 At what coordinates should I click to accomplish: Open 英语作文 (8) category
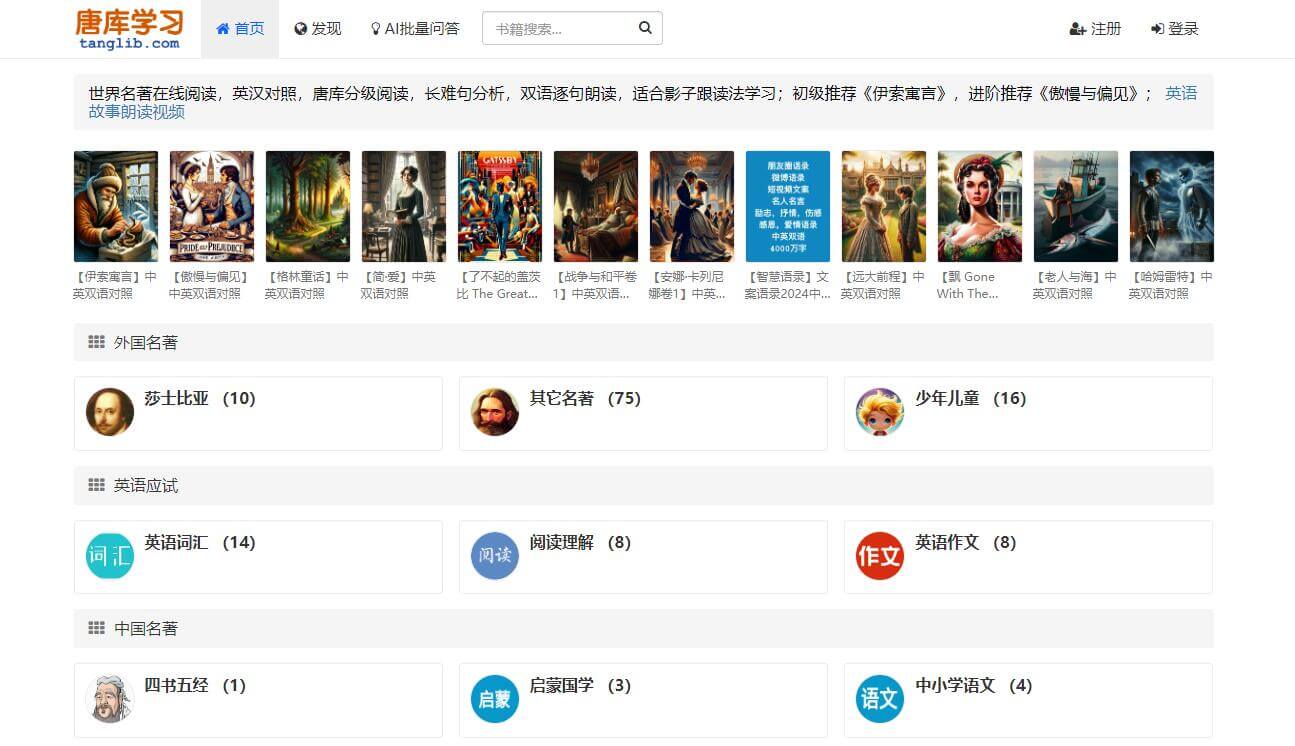tap(965, 542)
